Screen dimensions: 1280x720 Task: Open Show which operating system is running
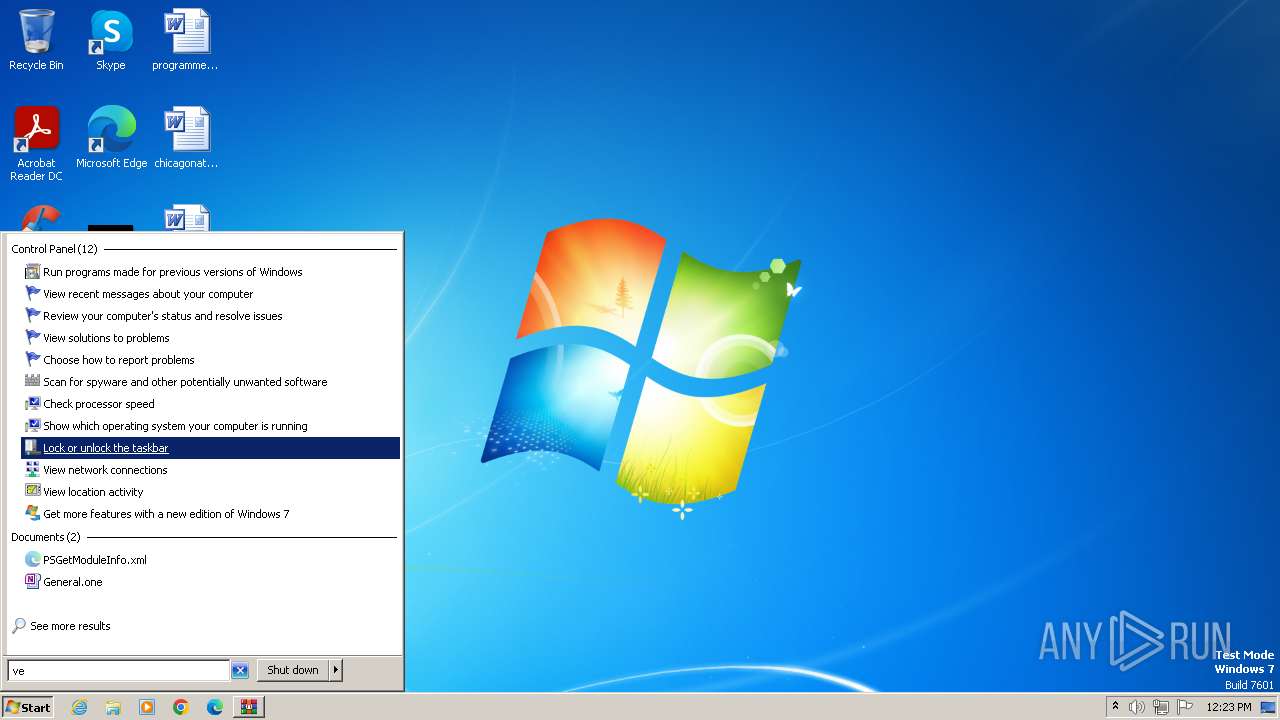(x=210, y=426)
